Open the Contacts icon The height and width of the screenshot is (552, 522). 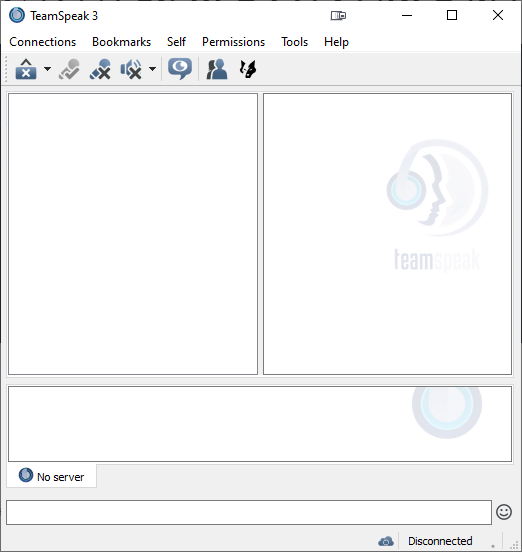pos(217,69)
